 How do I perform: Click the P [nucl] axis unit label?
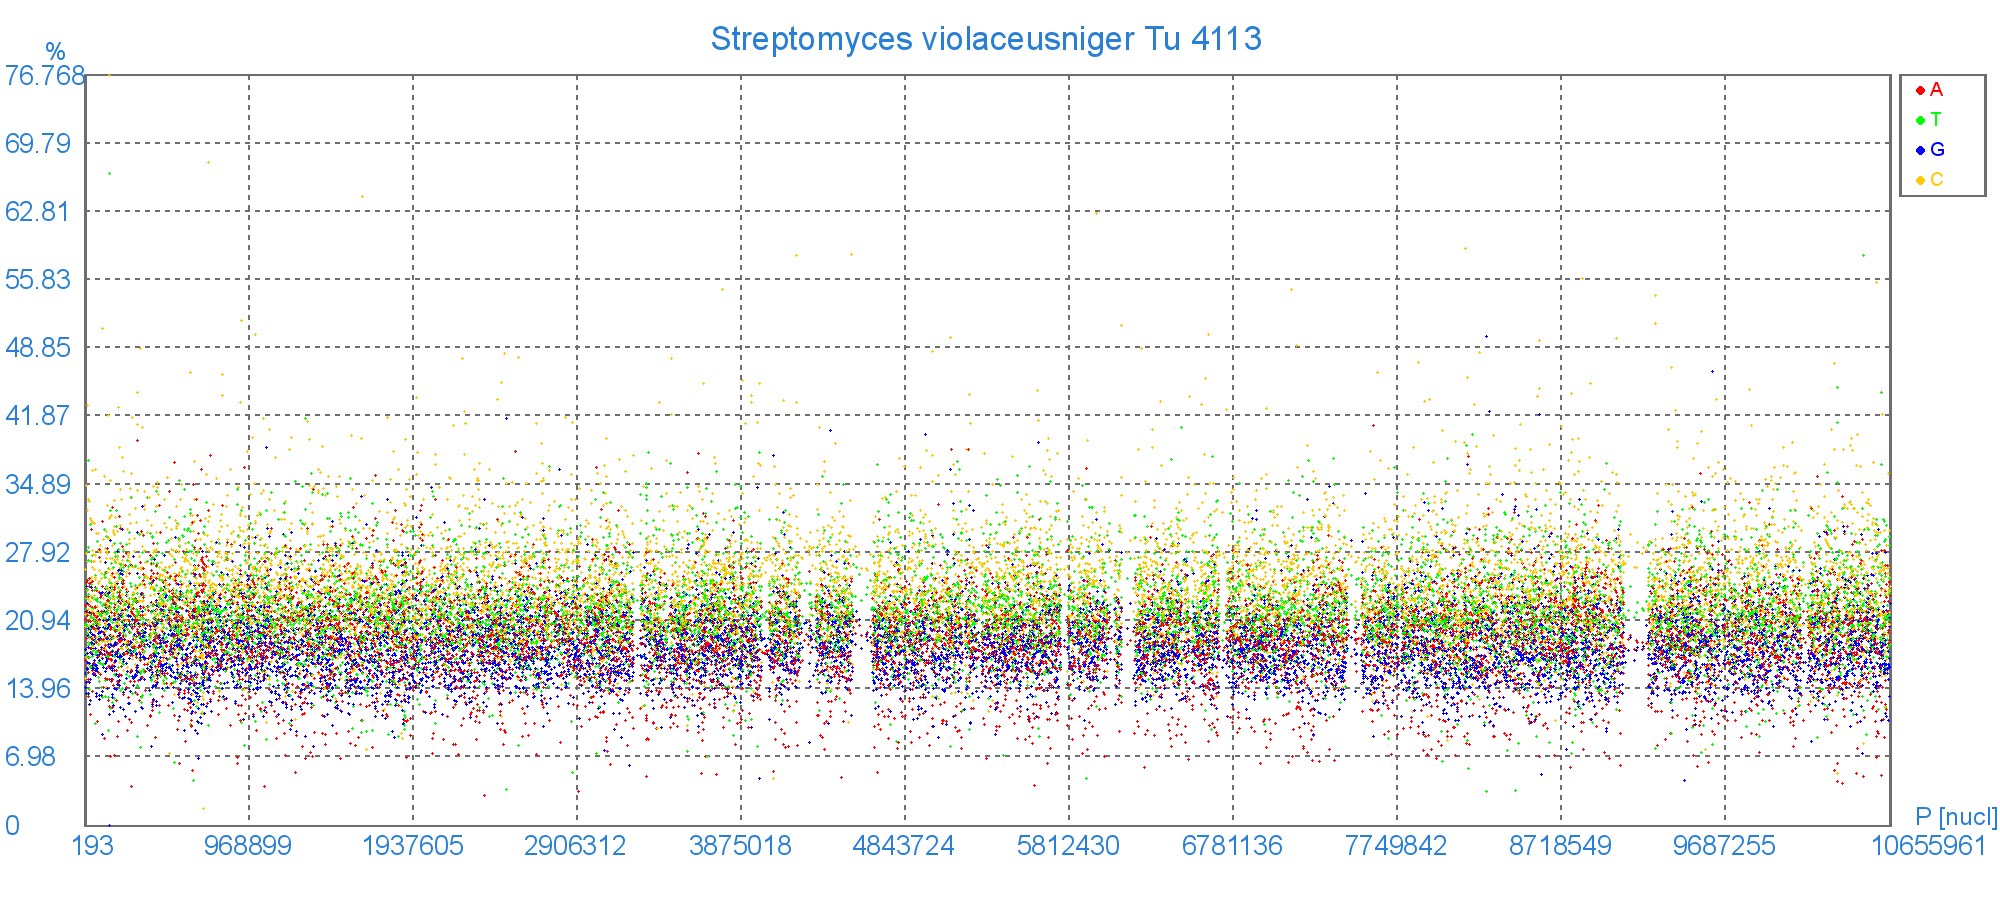click(1957, 817)
